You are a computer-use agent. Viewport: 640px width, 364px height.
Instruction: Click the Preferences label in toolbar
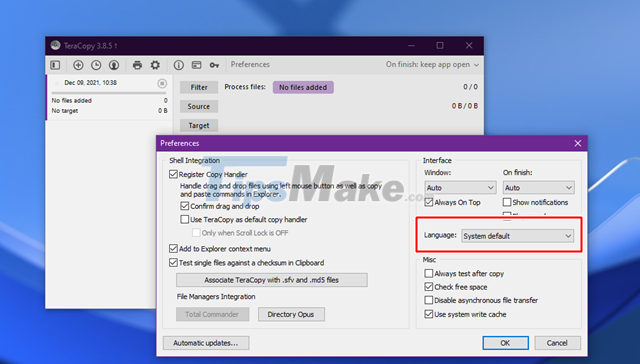[x=250, y=64]
